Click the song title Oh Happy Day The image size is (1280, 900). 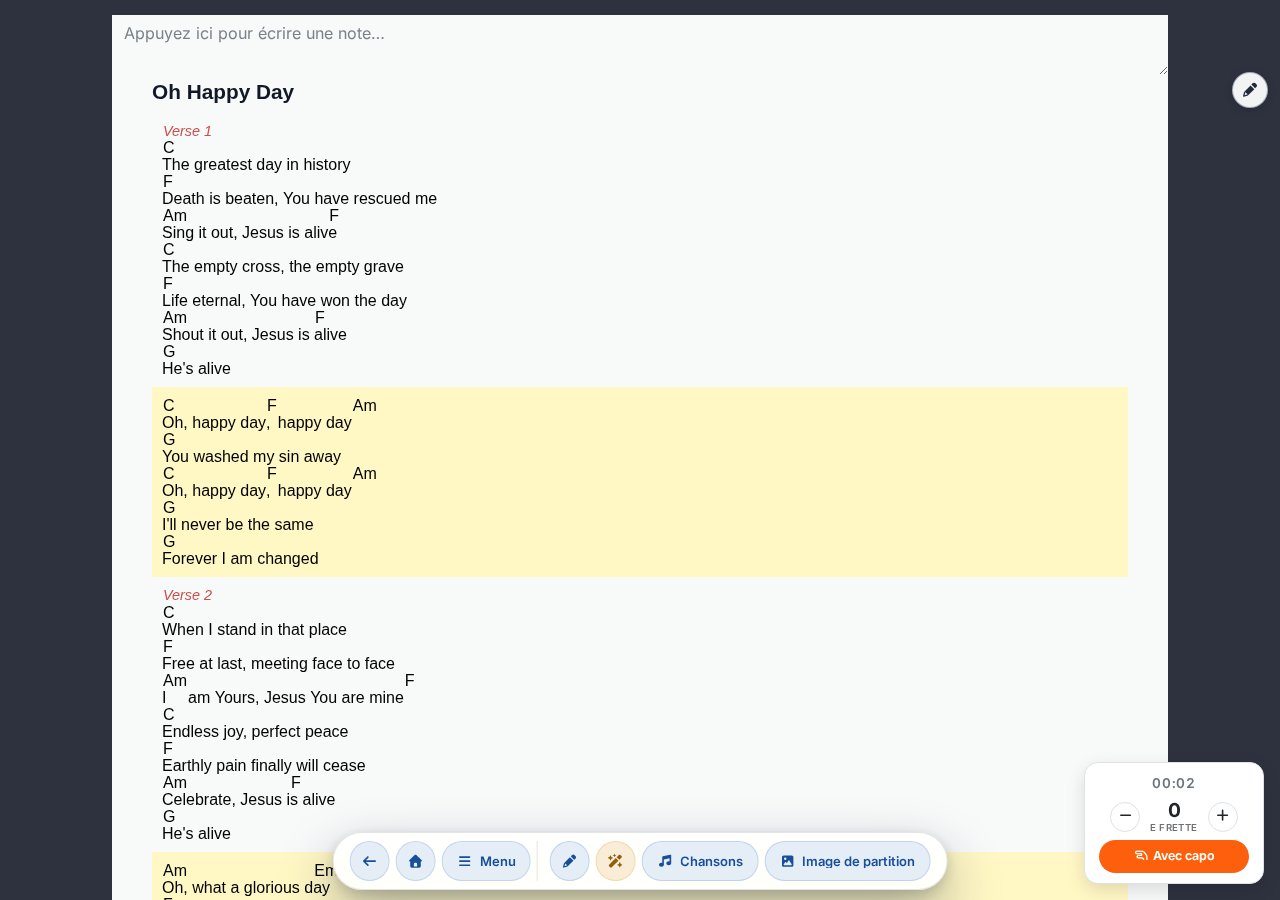pos(223,92)
